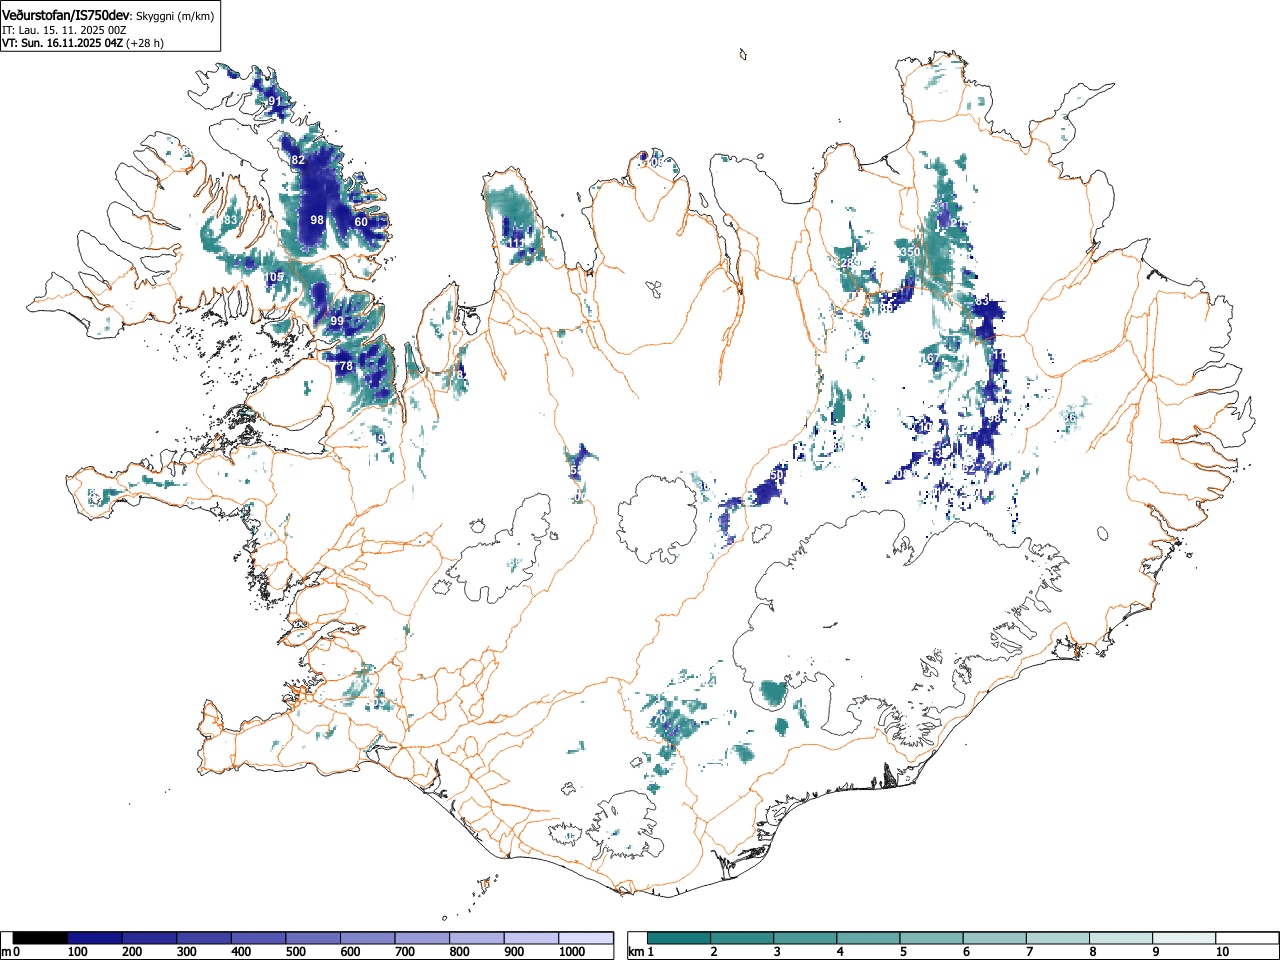
Task: Select the 600–700 m legend swatch
Action: (368, 938)
